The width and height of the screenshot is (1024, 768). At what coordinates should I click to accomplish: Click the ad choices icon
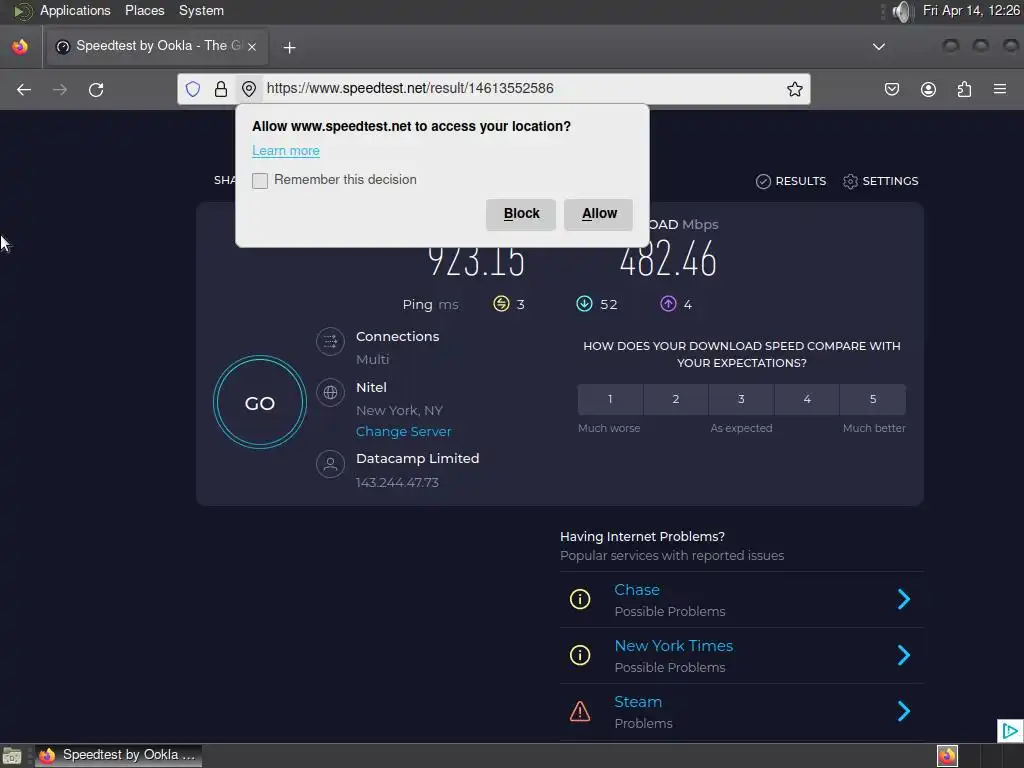coord(1010,730)
